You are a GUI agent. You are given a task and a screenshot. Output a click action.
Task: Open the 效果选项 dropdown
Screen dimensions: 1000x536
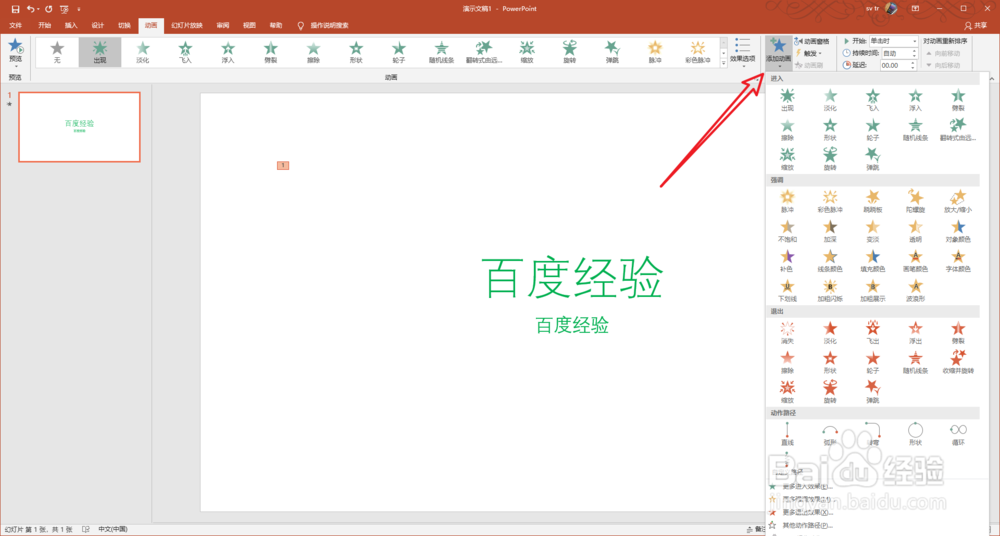[742, 52]
